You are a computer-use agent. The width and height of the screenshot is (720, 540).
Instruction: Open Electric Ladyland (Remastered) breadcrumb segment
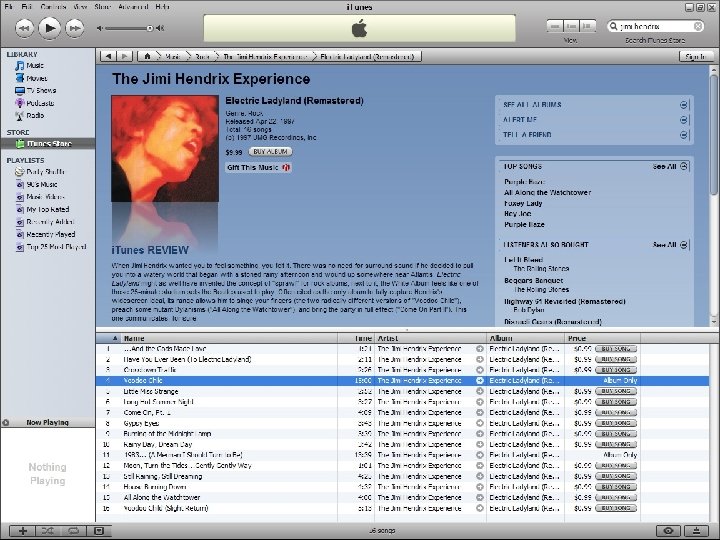[x=367, y=56]
